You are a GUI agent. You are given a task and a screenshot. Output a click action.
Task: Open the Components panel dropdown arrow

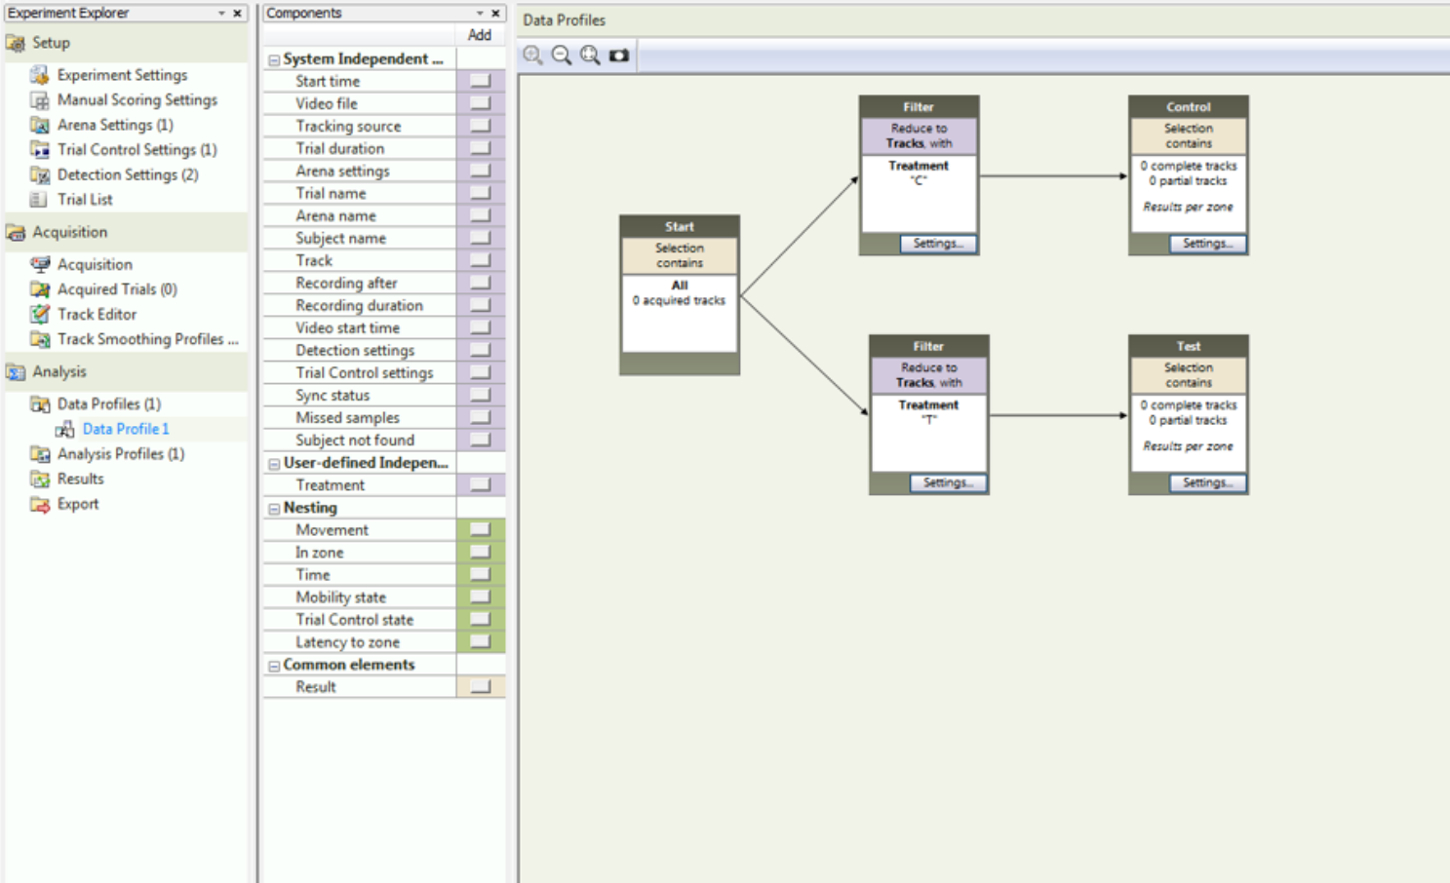point(480,13)
